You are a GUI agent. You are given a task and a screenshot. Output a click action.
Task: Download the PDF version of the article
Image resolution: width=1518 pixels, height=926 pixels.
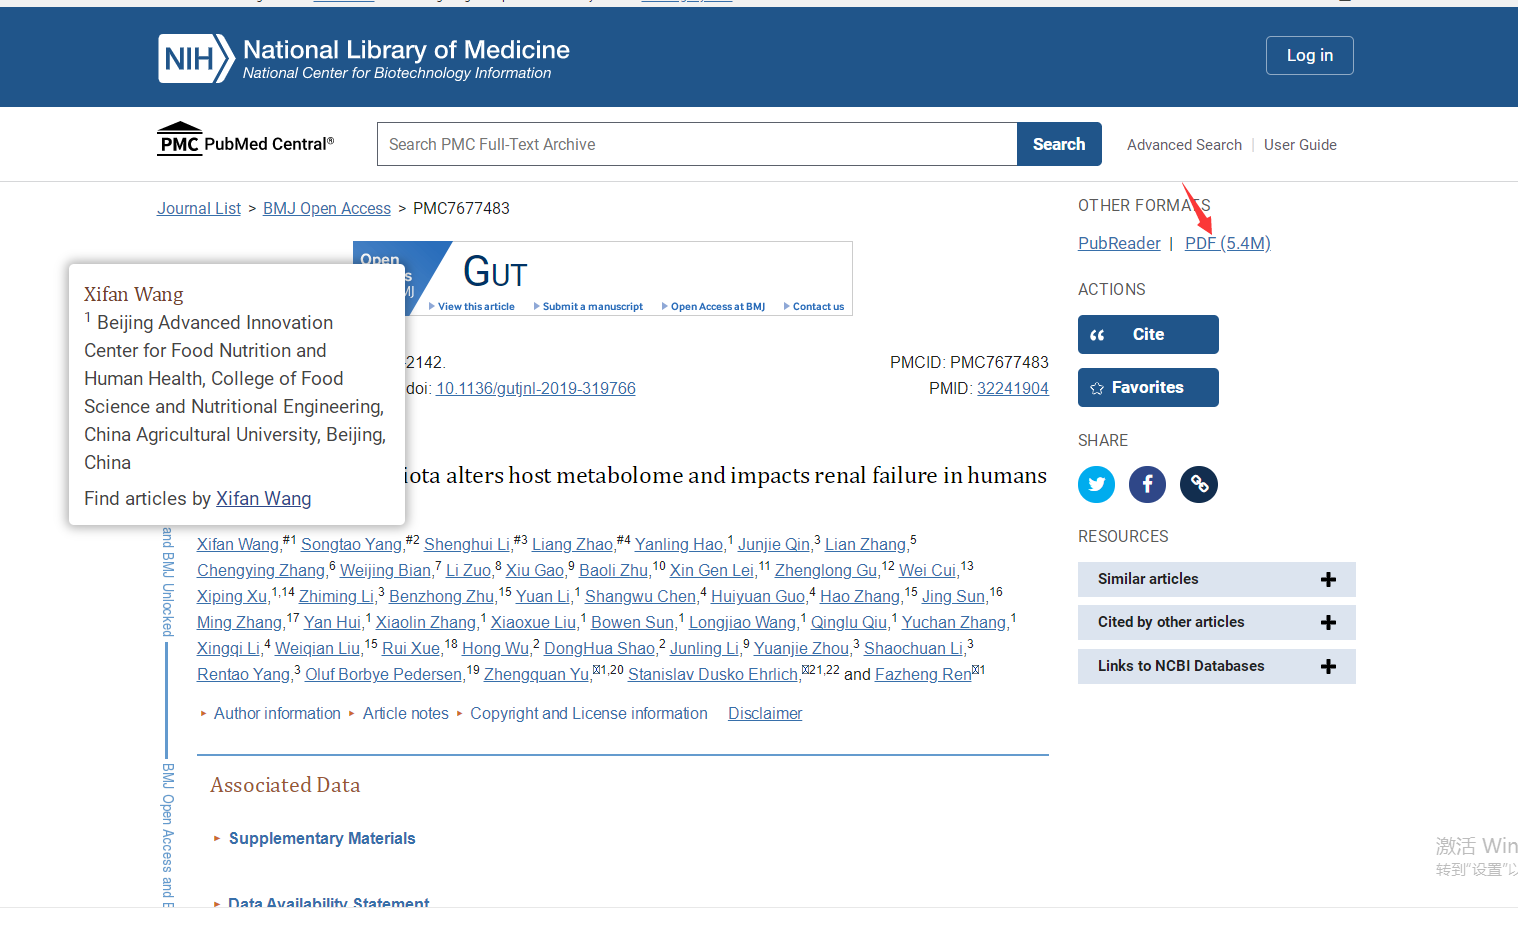pos(1227,242)
